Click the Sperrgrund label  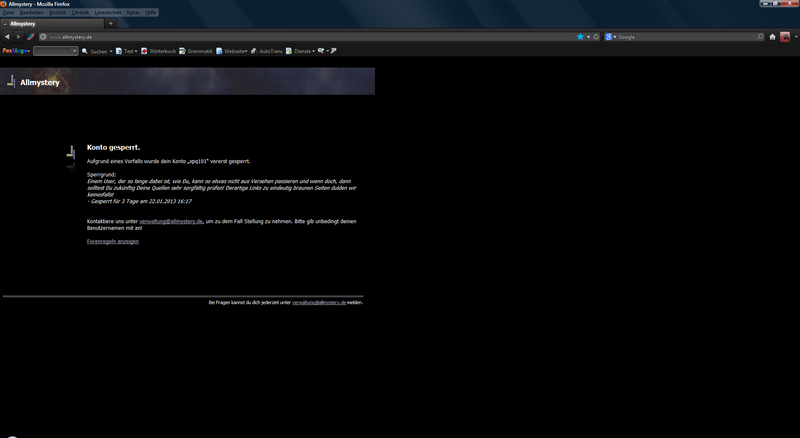(102, 175)
